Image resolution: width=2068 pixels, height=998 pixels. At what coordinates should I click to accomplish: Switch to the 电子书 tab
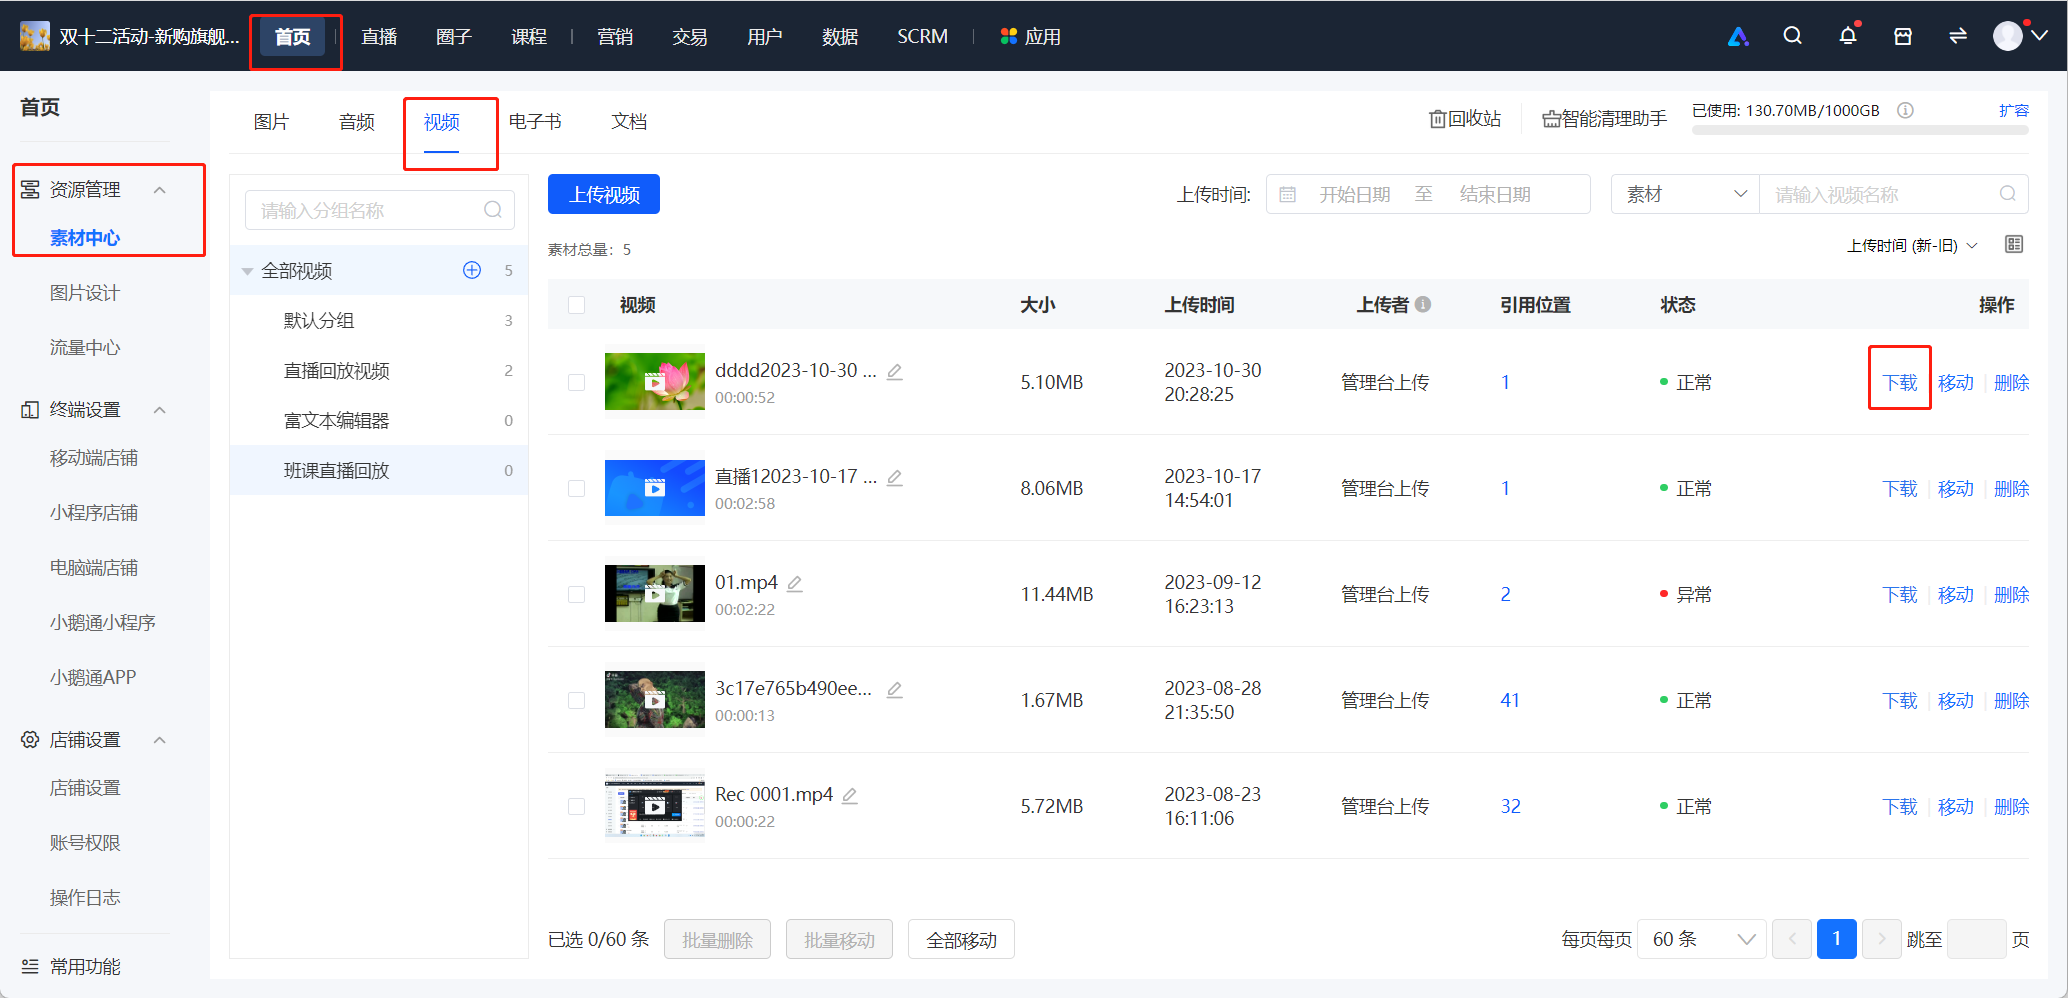pos(535,121)
